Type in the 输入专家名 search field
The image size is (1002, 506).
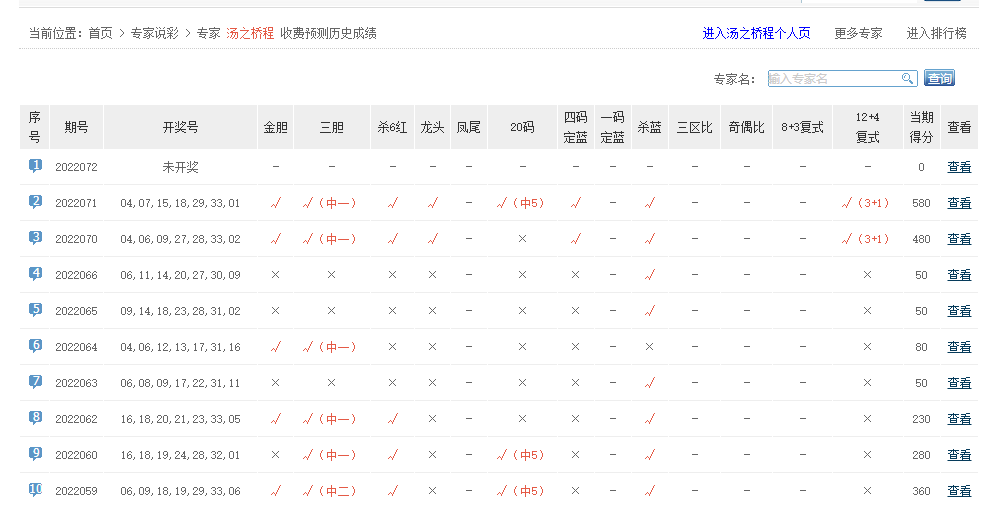[x=834, y=79]
